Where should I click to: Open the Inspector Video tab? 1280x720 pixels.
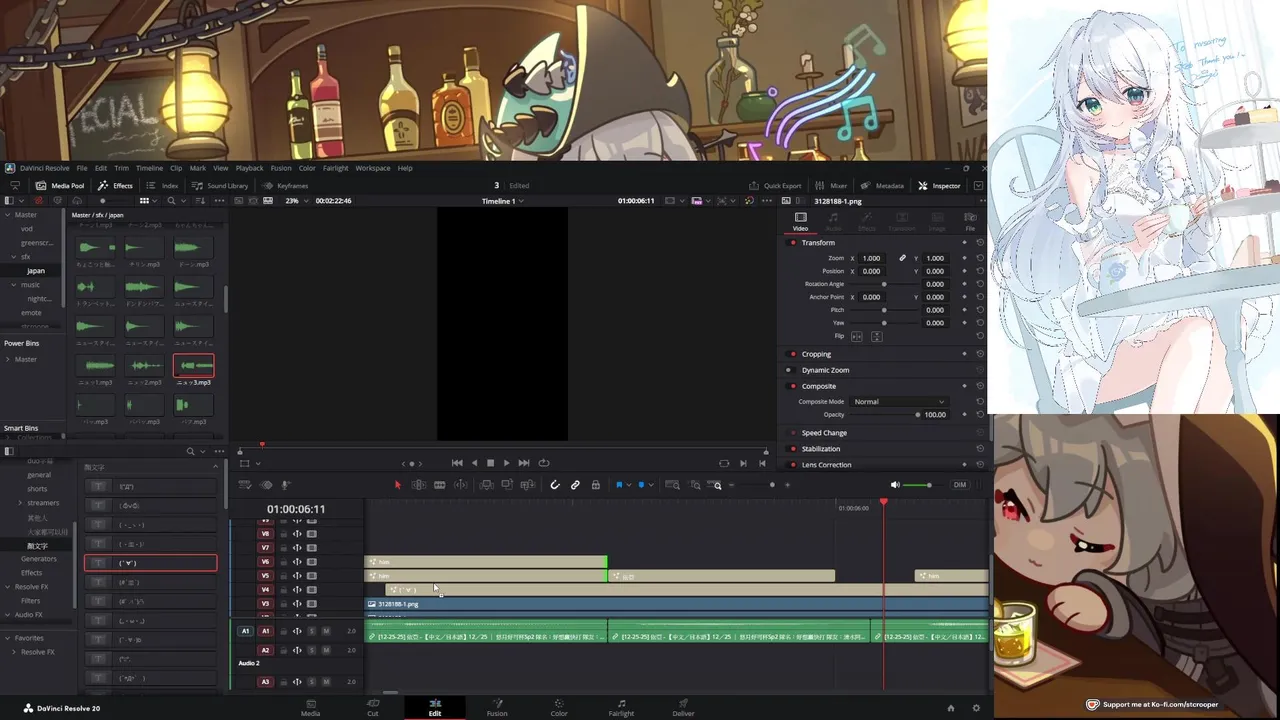tap(800, 221)
